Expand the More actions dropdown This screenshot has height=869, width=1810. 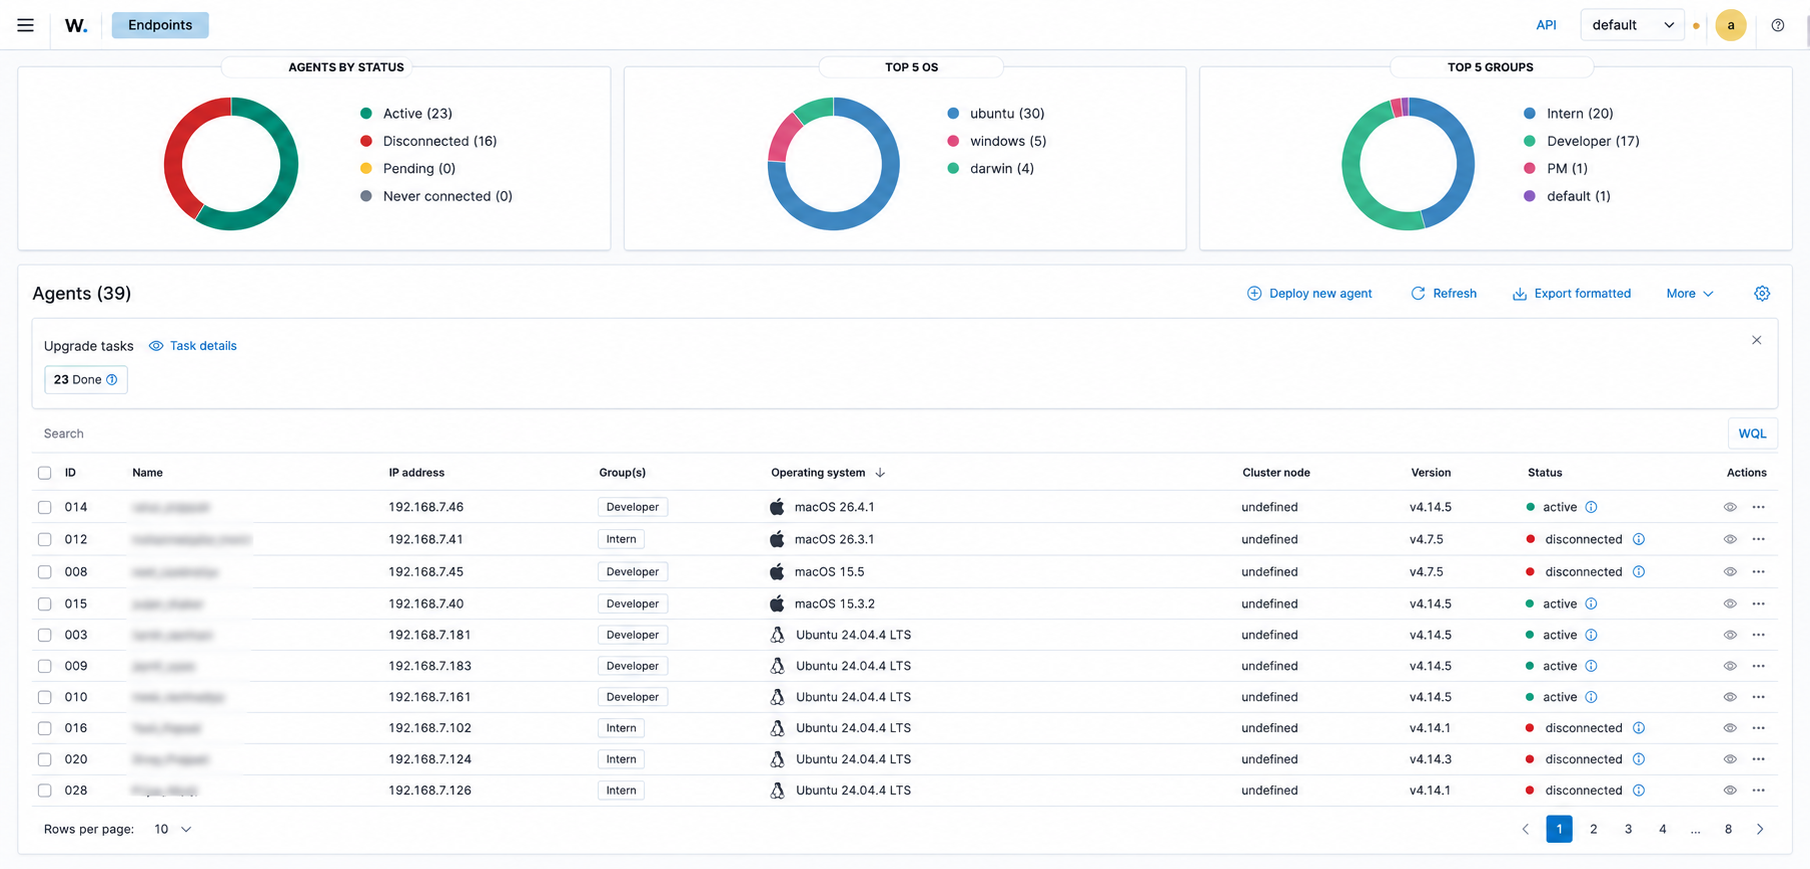point(1689,293)
